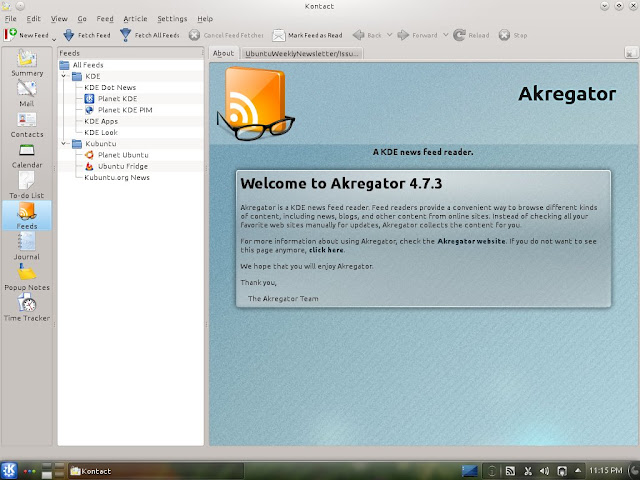Image resolution: width=640 pixels, height=480 pixels.
Task: Open the Feed menu
Action: pos(105,19)
